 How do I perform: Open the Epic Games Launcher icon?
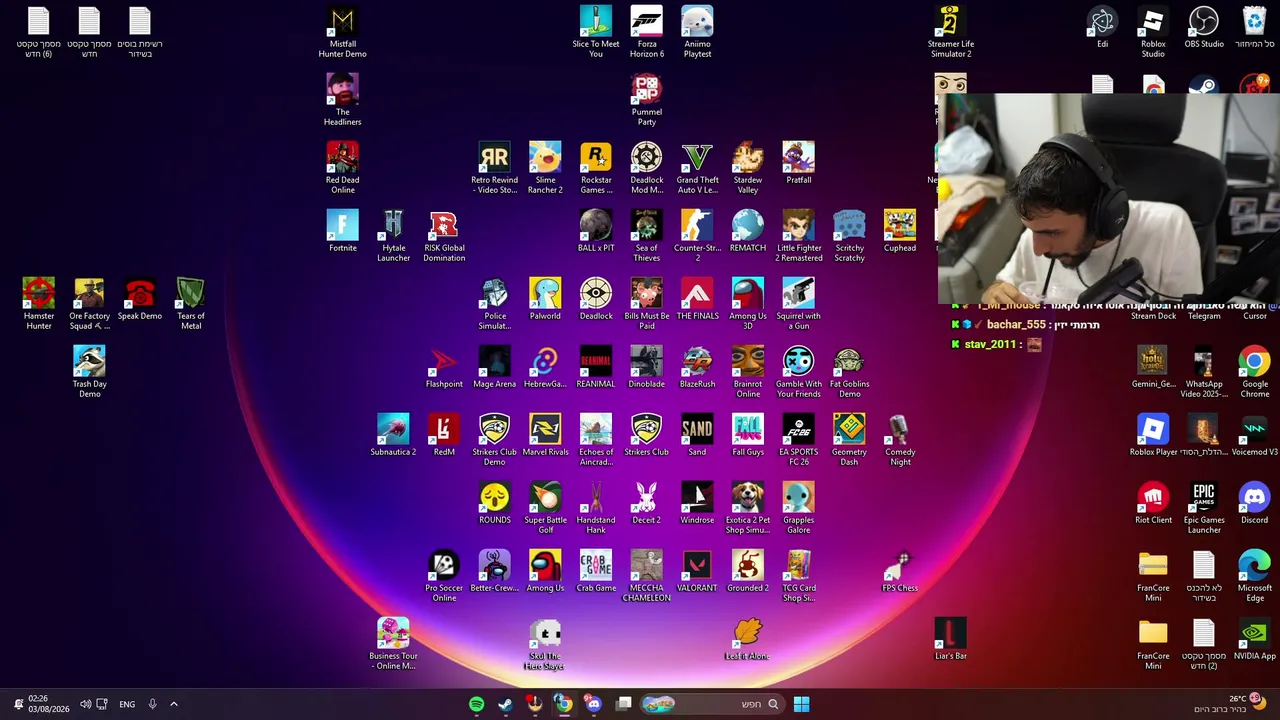click(1204, 509)
